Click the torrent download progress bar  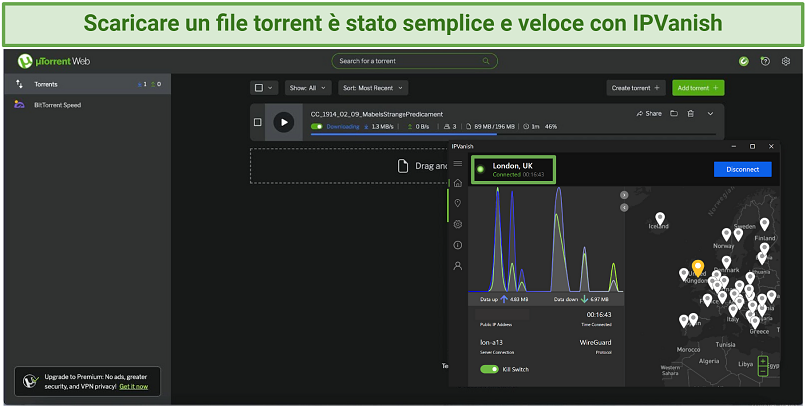513,135
